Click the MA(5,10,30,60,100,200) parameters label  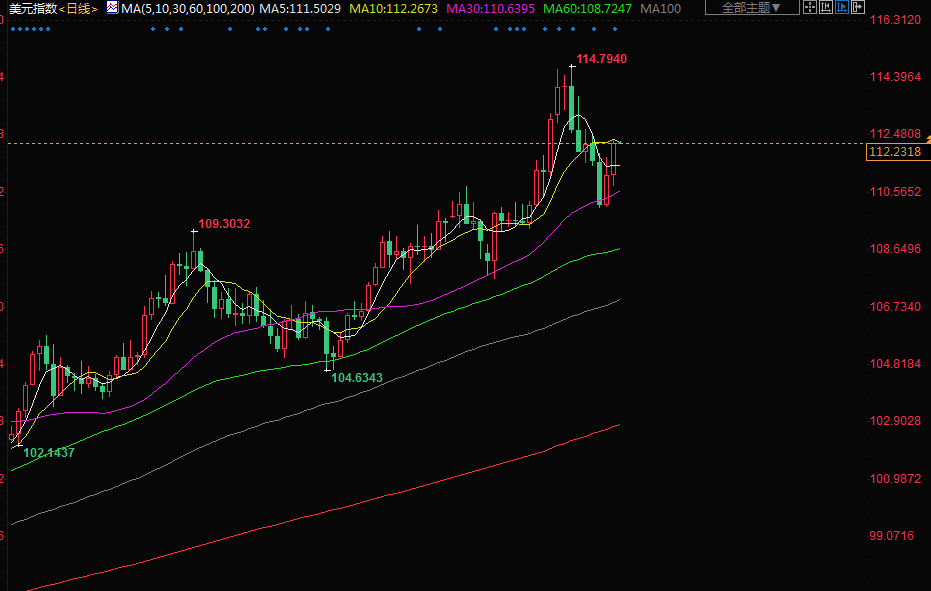pyautogui.click(x=187, y=8)
